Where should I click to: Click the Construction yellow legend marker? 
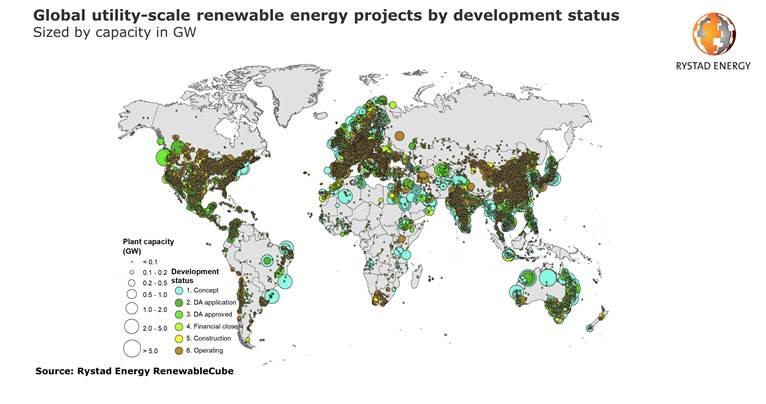[x=177, y=338]
